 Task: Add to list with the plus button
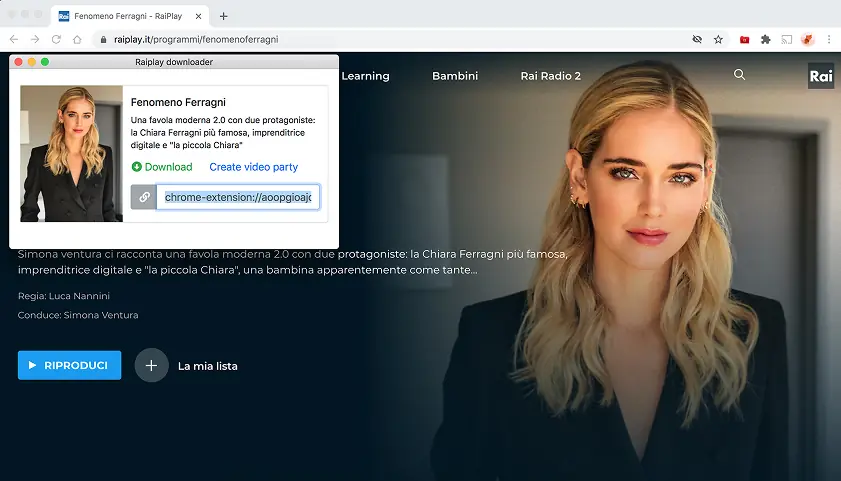(151, 365)
